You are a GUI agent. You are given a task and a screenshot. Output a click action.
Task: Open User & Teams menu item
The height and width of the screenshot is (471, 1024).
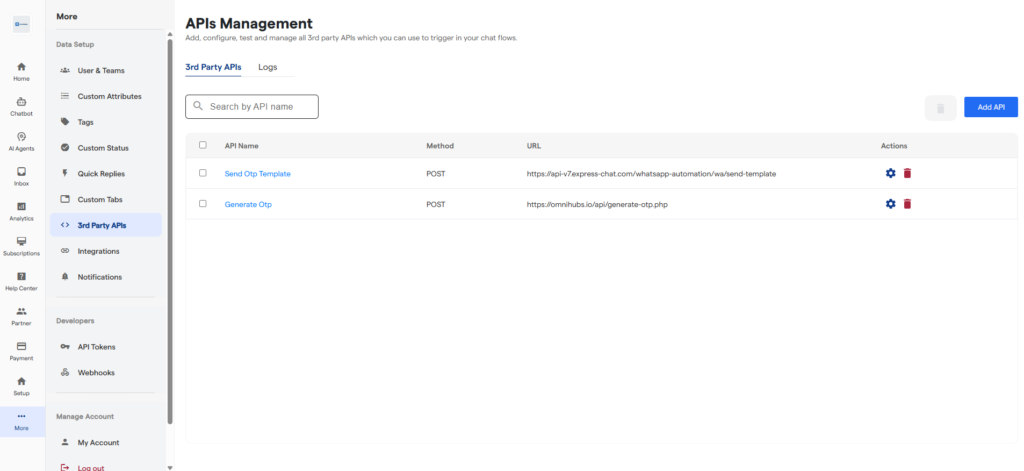pos(106,71)
